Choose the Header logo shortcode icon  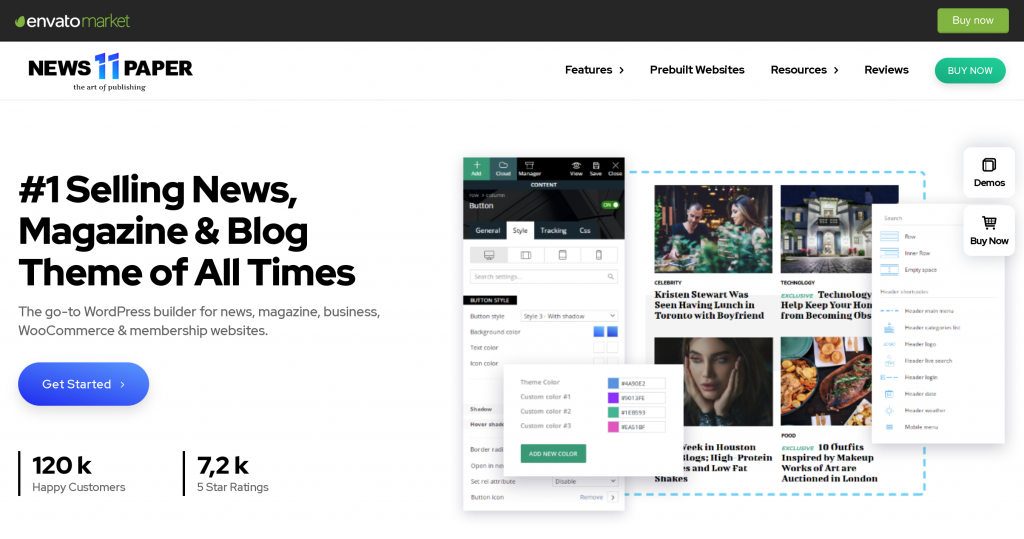coord(889,344)
